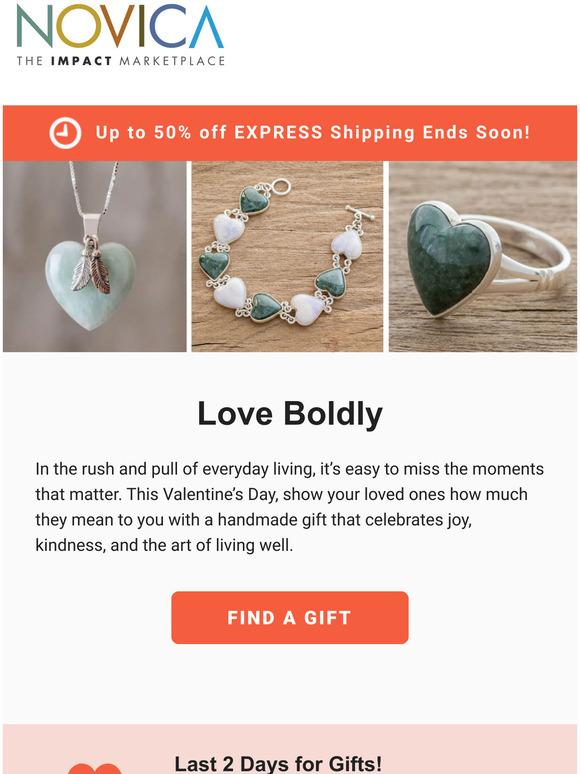Click the Love Boldly heading
This screenshot has height=774, width=580.
[x=290, y=414]
